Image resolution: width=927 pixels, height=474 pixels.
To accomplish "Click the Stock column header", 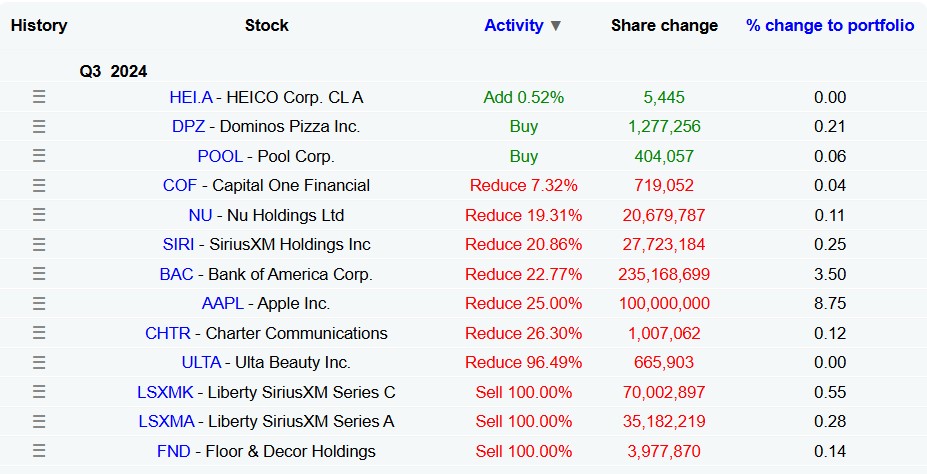I will click(266, 25).
